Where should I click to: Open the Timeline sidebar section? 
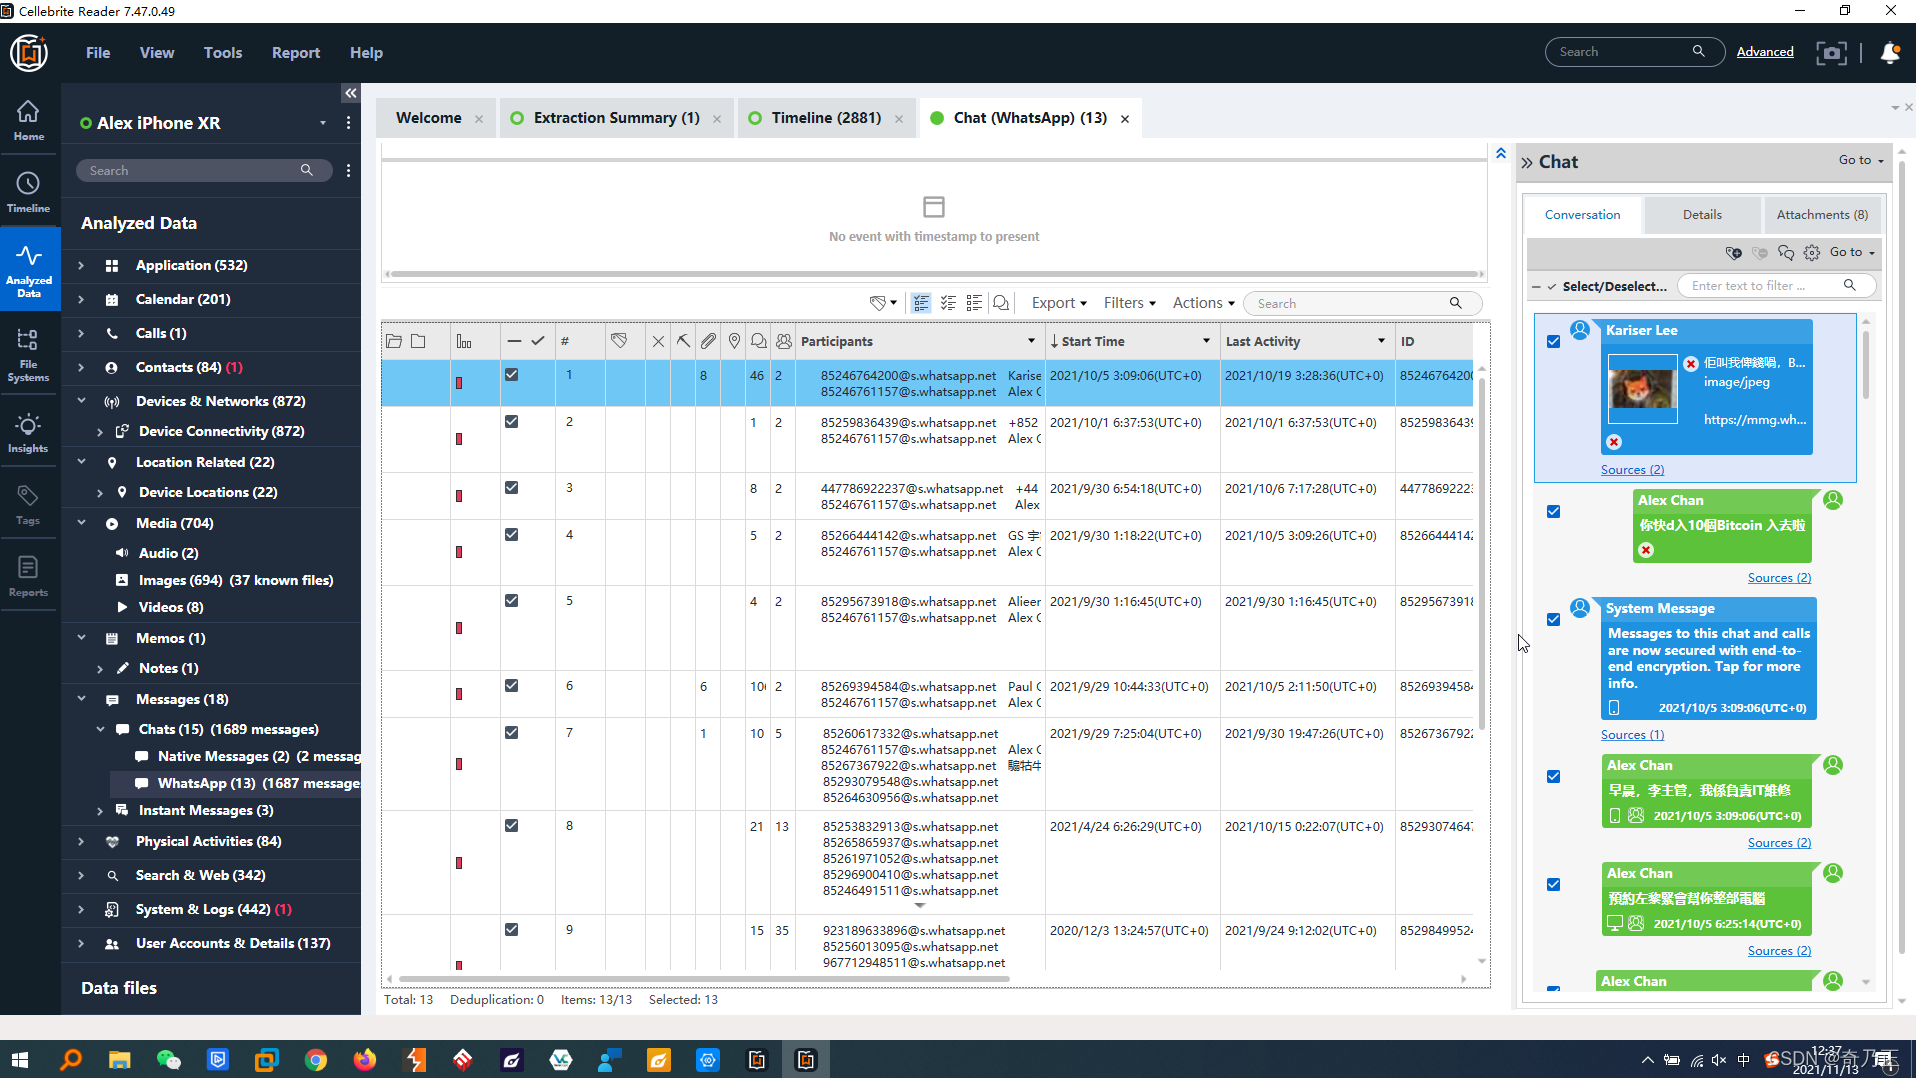[28, 192]
